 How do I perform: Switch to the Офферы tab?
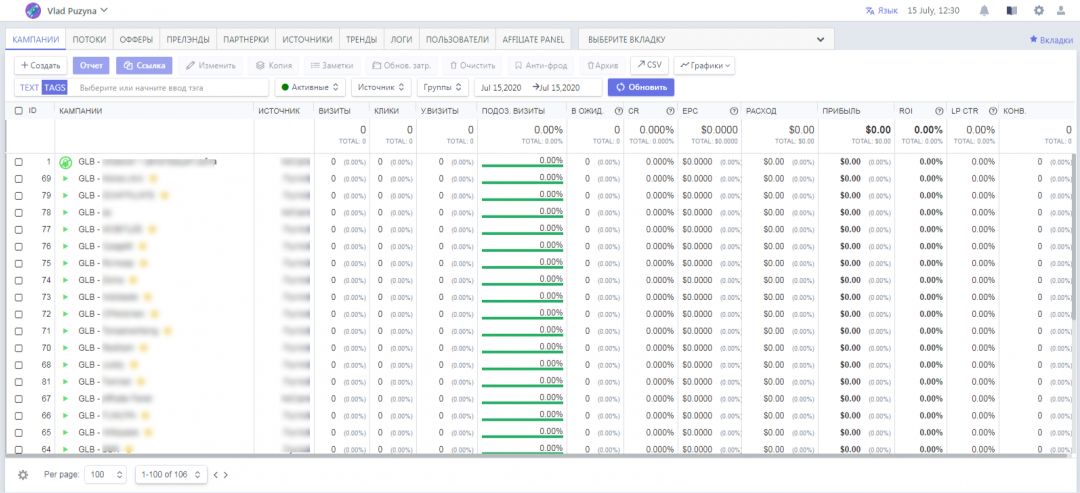click(136, 40)
